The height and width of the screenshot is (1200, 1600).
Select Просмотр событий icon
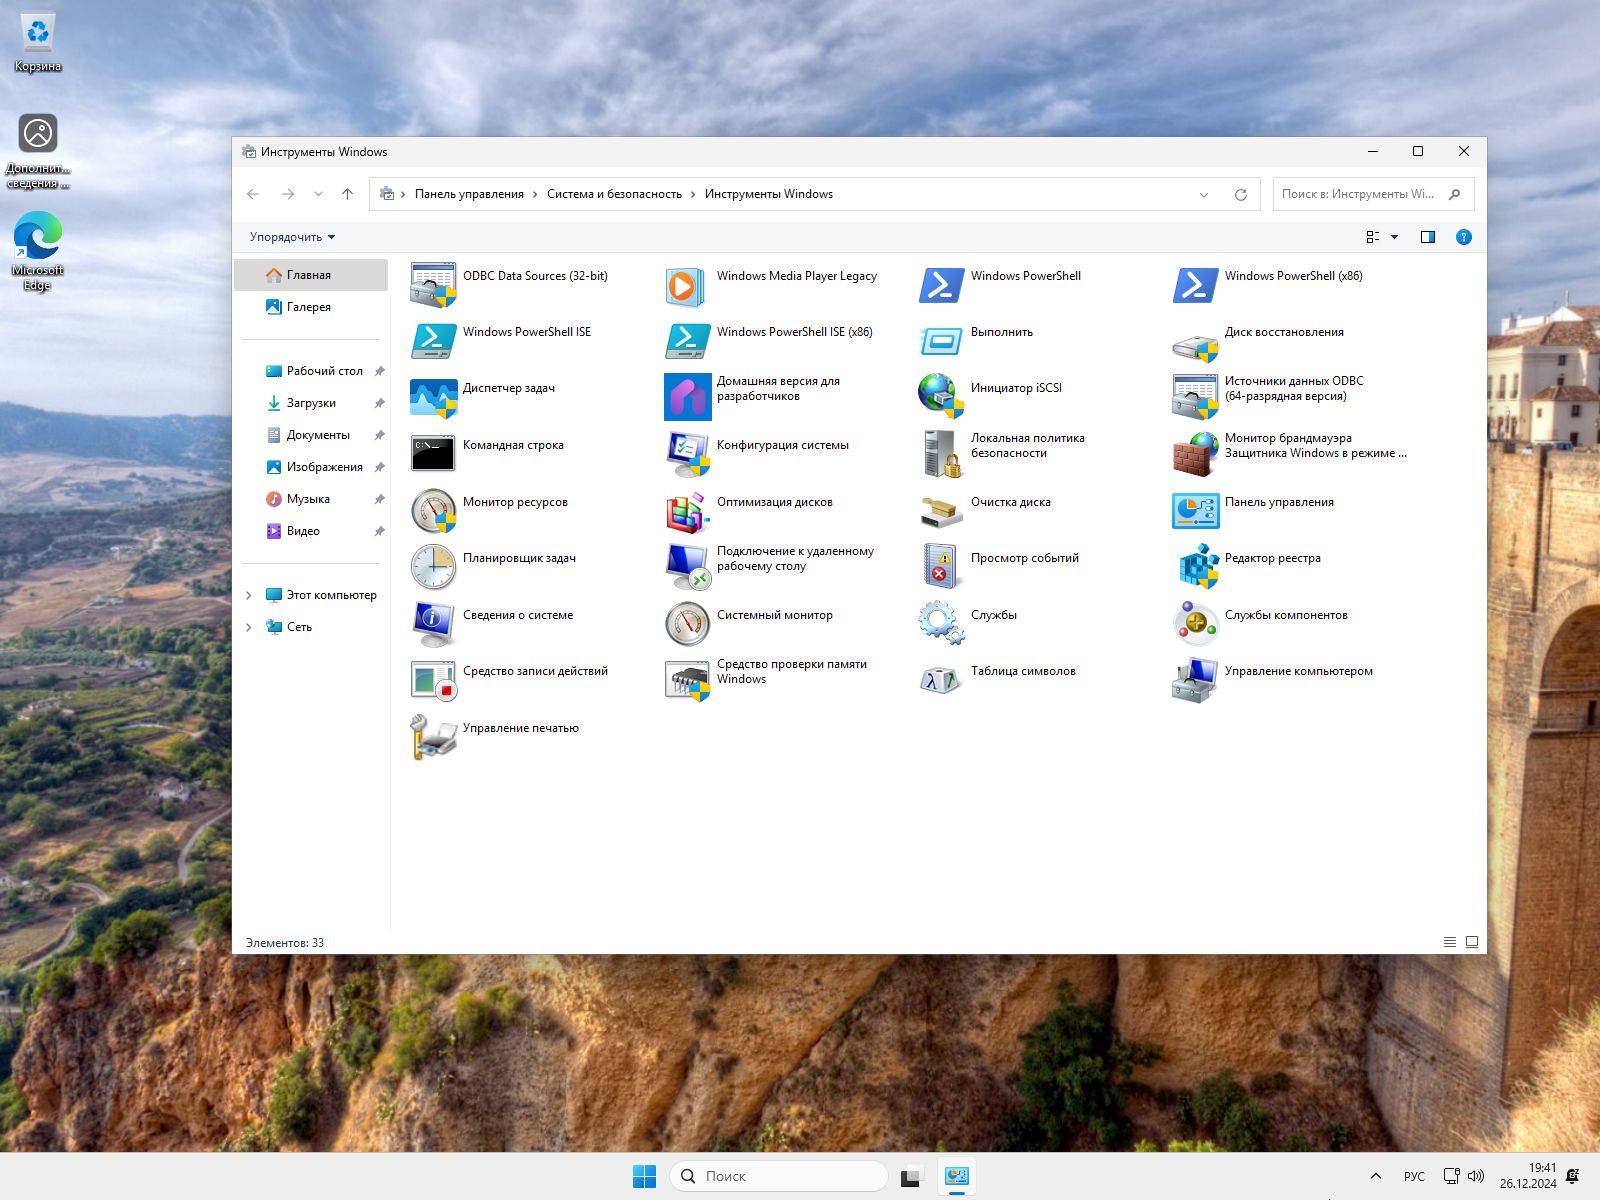point(941,567)
